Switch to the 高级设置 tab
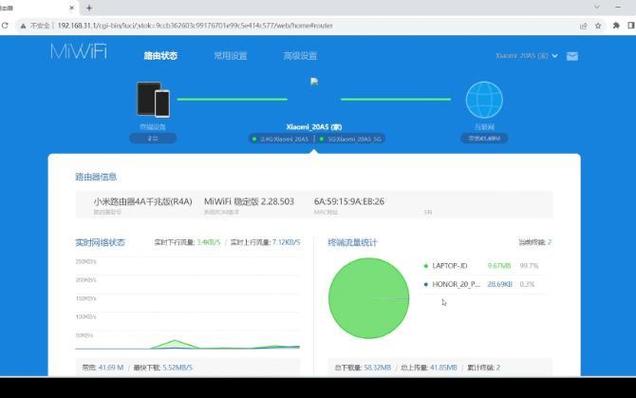 300,56
